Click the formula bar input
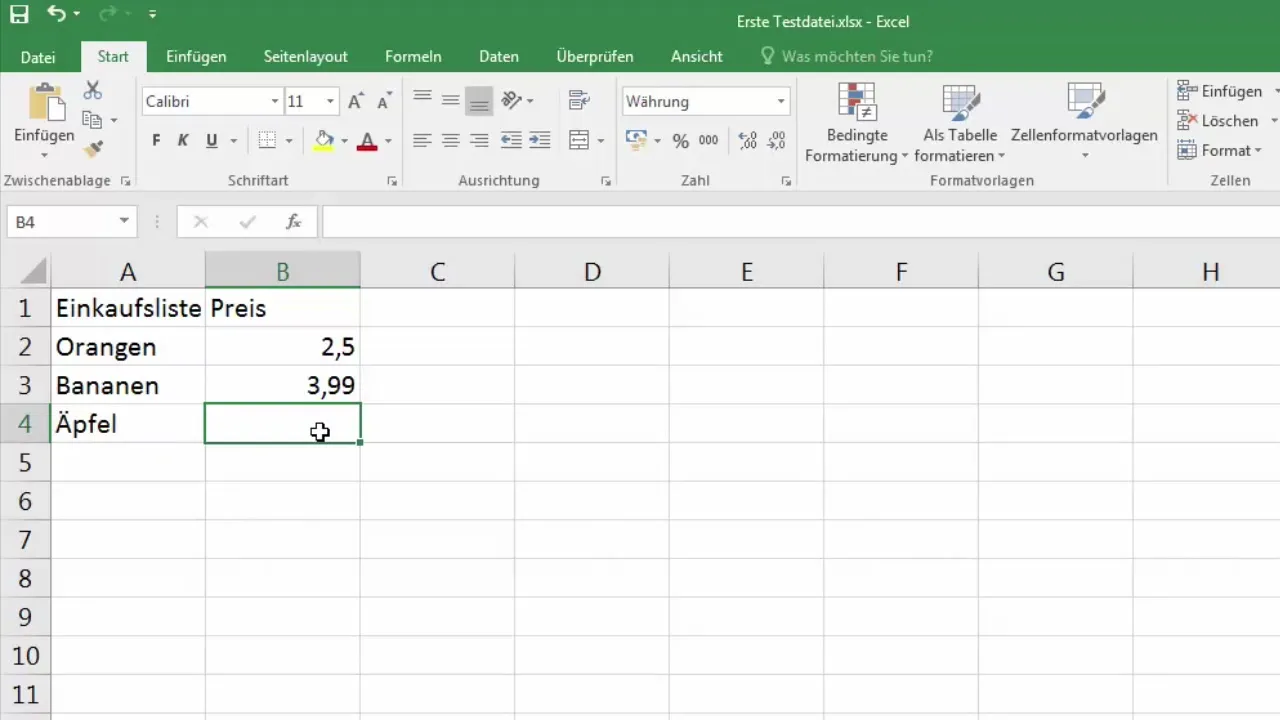 800,222
